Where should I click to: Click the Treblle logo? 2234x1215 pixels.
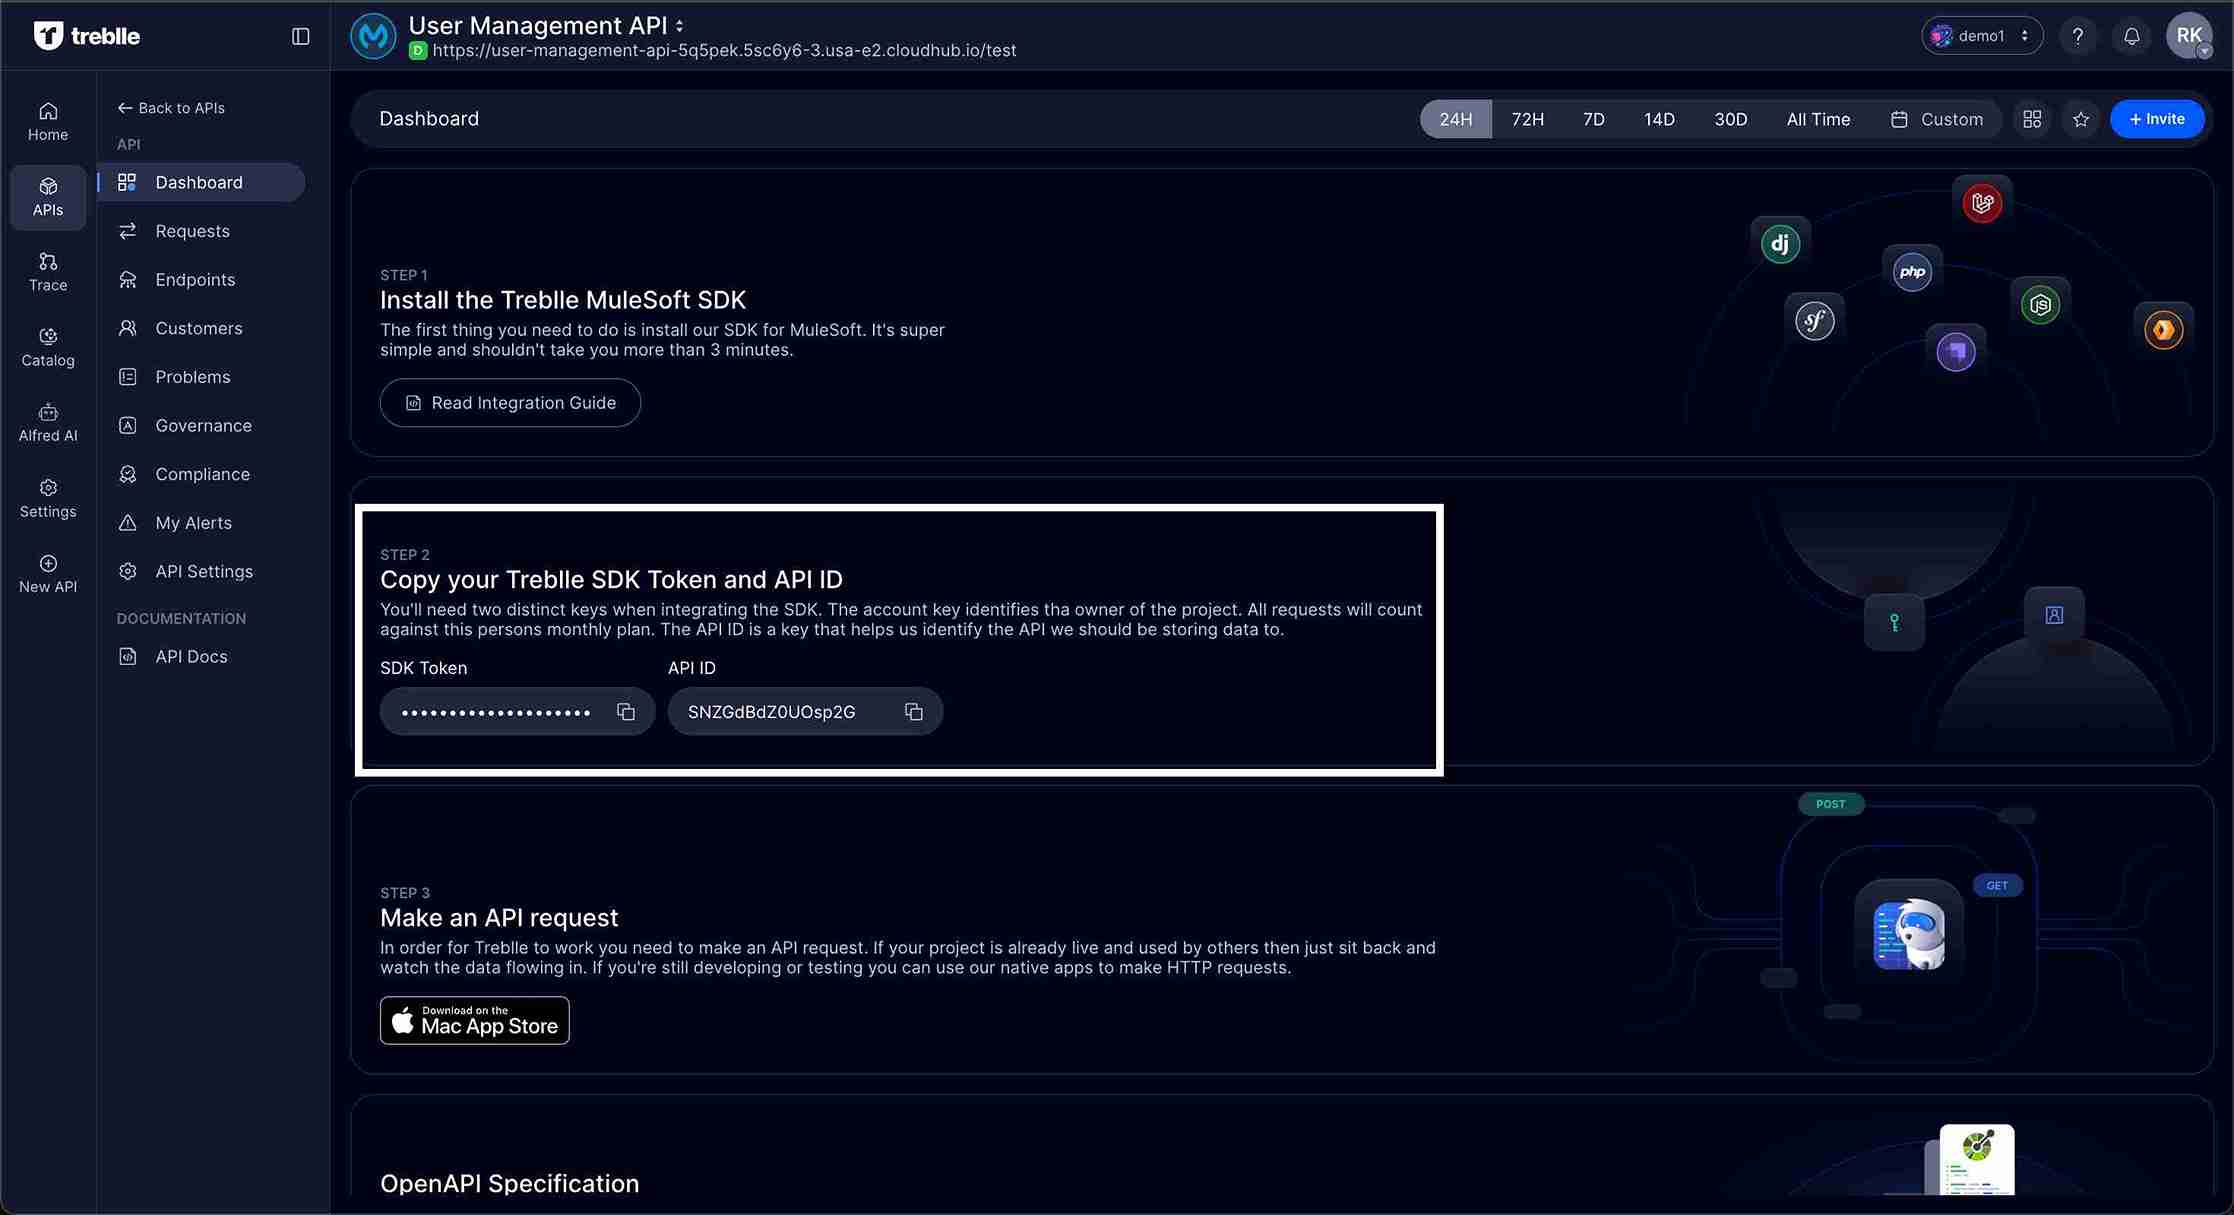(87, 36)
